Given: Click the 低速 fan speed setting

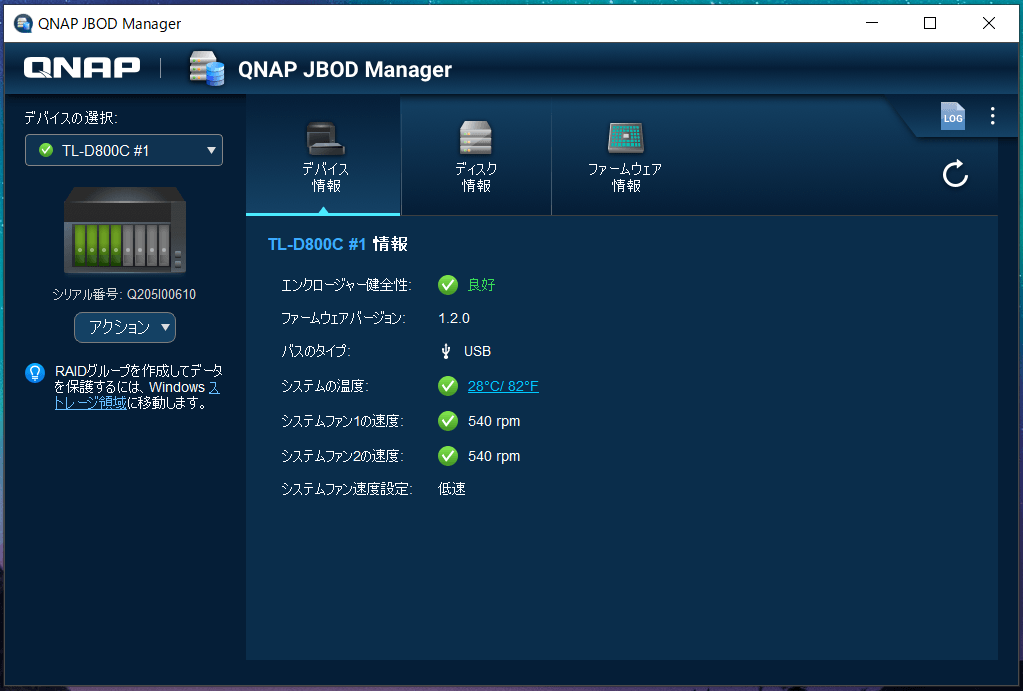Looking at the screenshot, I should tap(451, 489).
